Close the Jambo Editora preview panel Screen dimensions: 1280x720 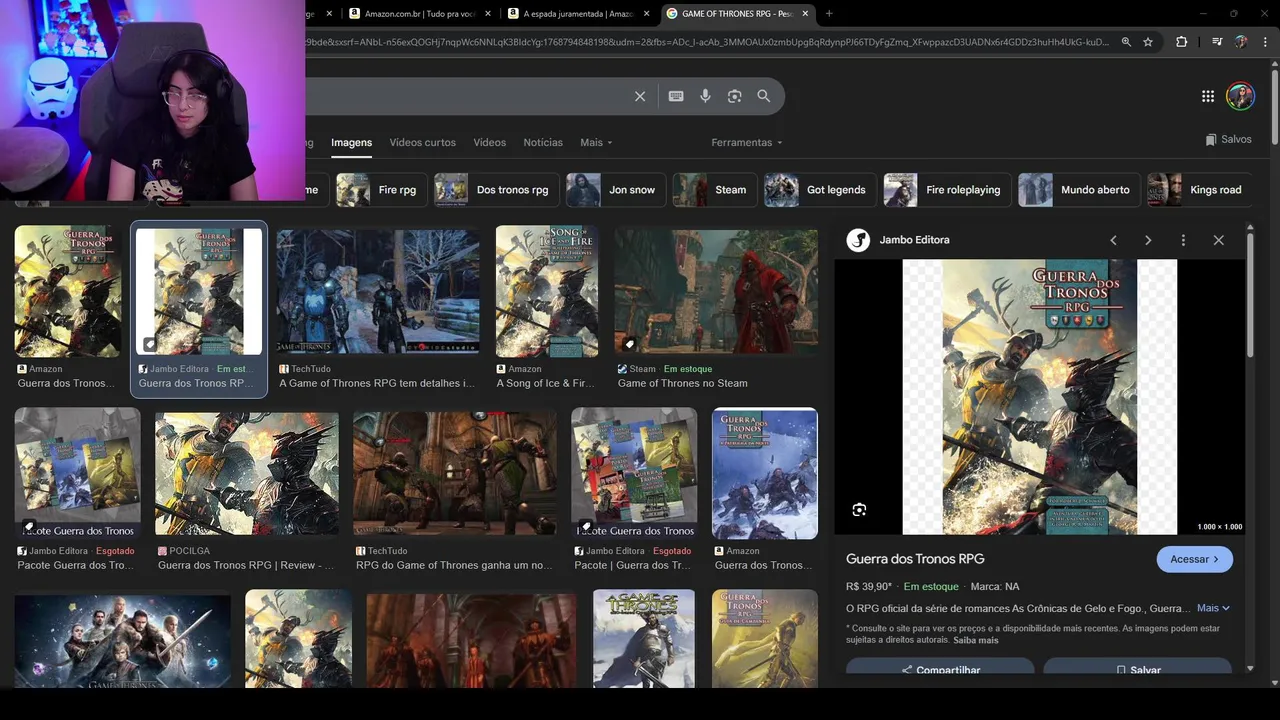coord(1218,240)
